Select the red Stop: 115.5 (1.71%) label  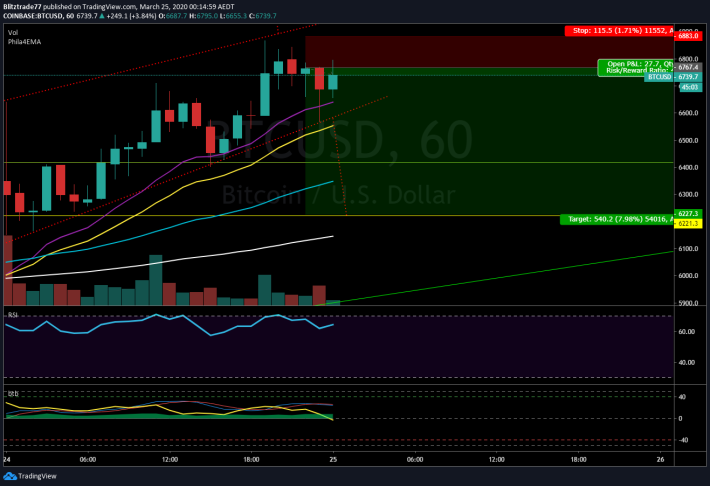point(619,31)
